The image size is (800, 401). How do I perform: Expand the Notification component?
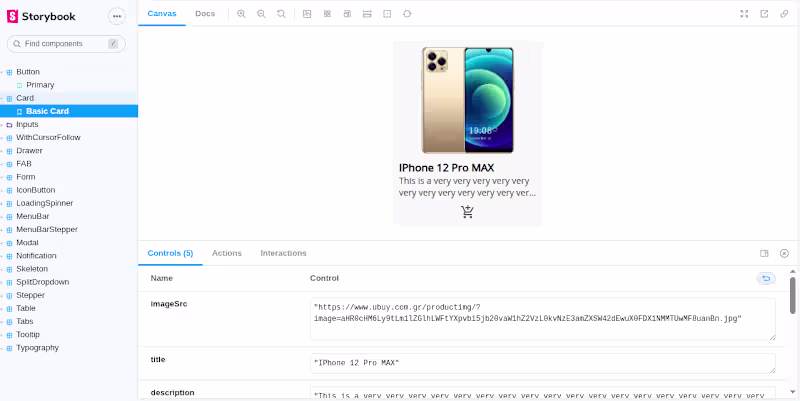pyautogui.click(x=36, y=256)
